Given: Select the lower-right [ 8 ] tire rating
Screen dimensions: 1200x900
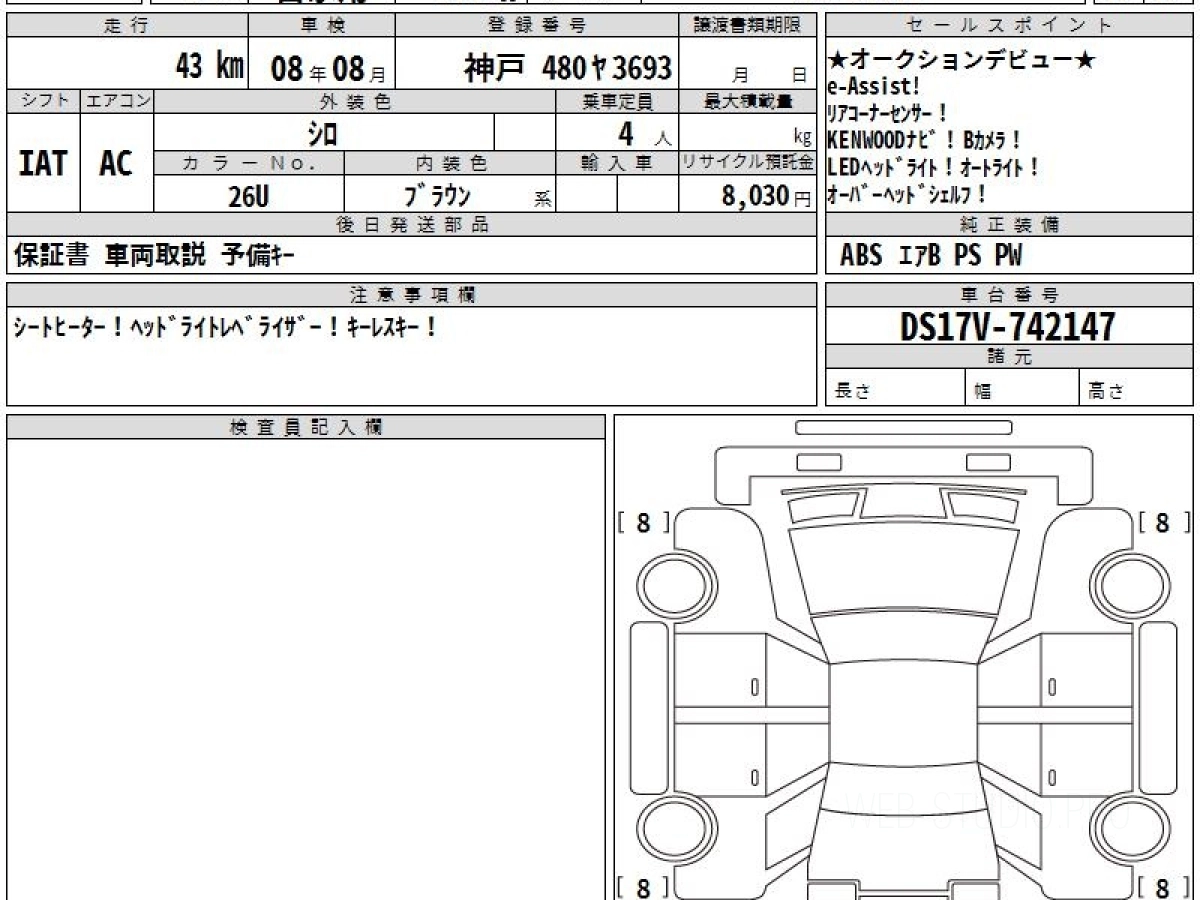Looking at the screenshot, I should pos(1163,887).
